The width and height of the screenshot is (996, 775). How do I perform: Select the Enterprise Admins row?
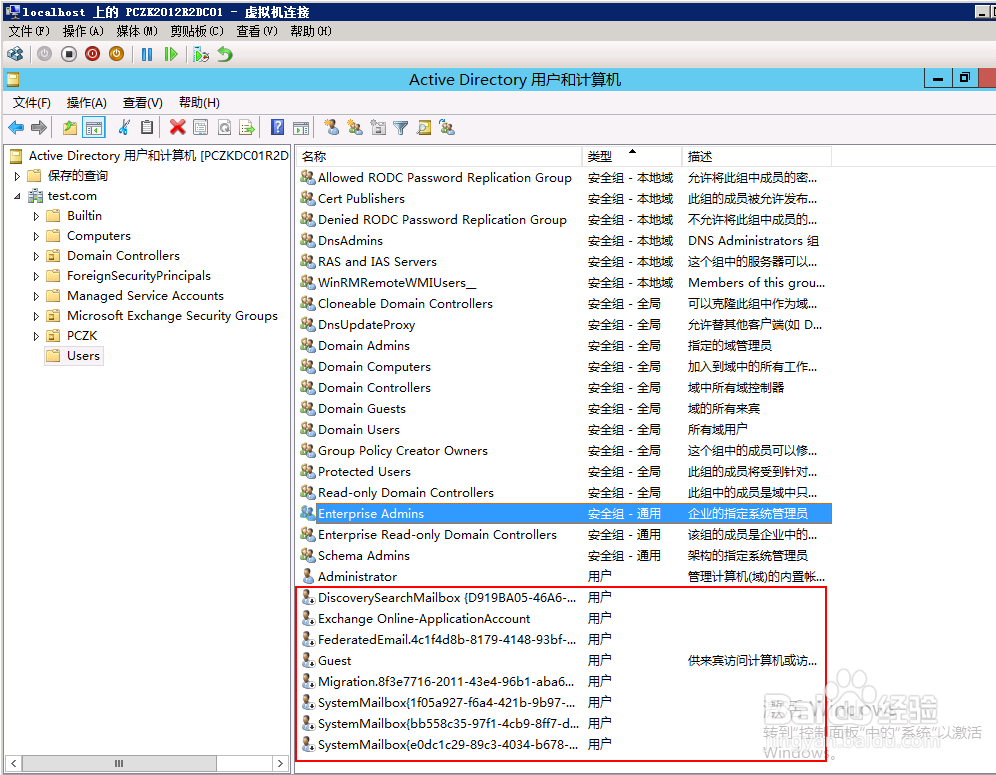tap(565, 513)
